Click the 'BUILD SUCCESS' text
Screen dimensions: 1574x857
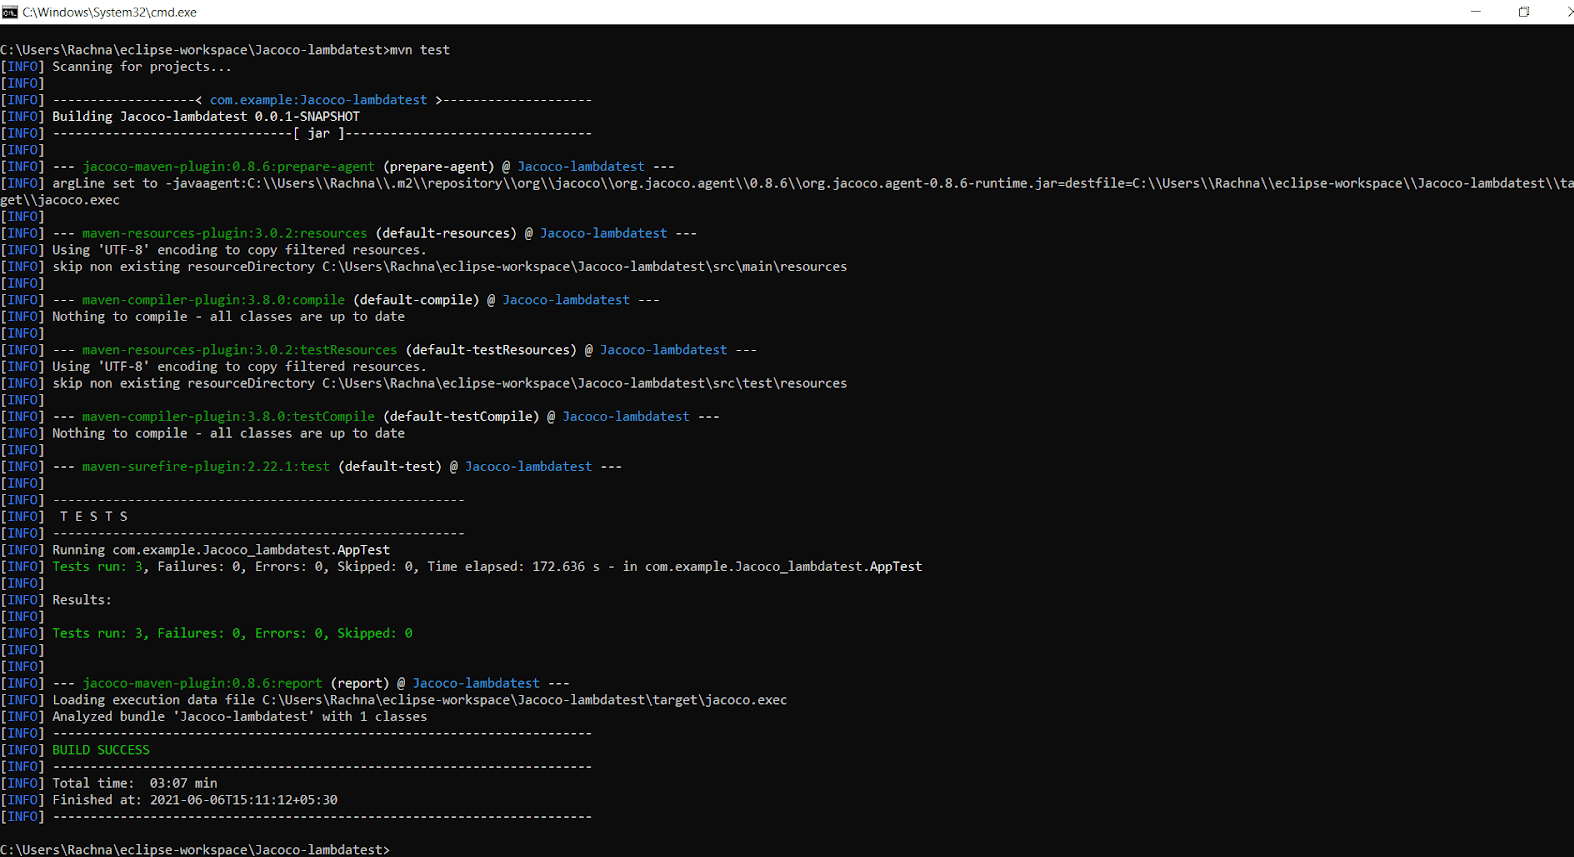101,750
